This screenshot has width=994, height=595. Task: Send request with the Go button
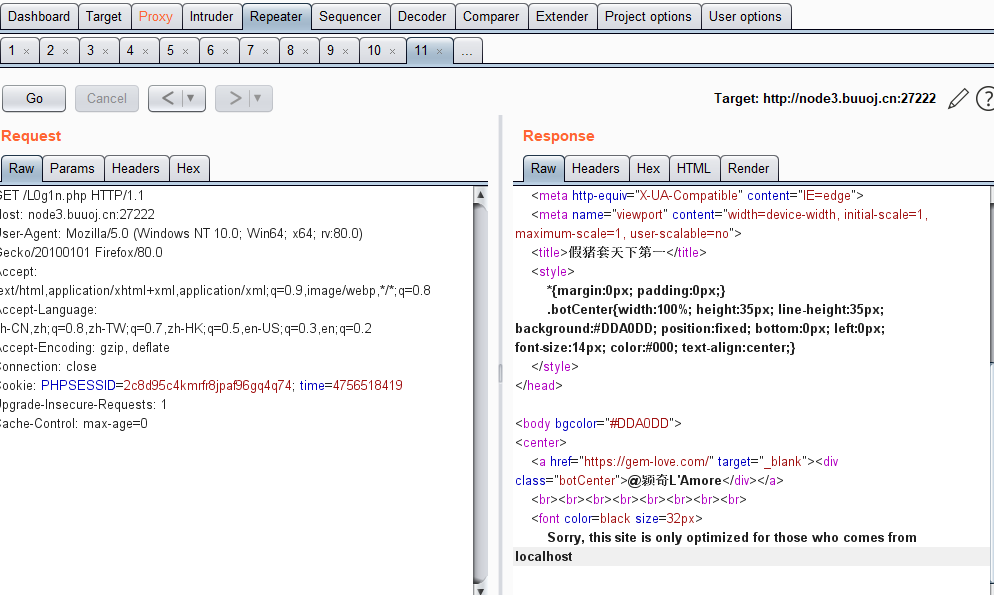point(34,99)
